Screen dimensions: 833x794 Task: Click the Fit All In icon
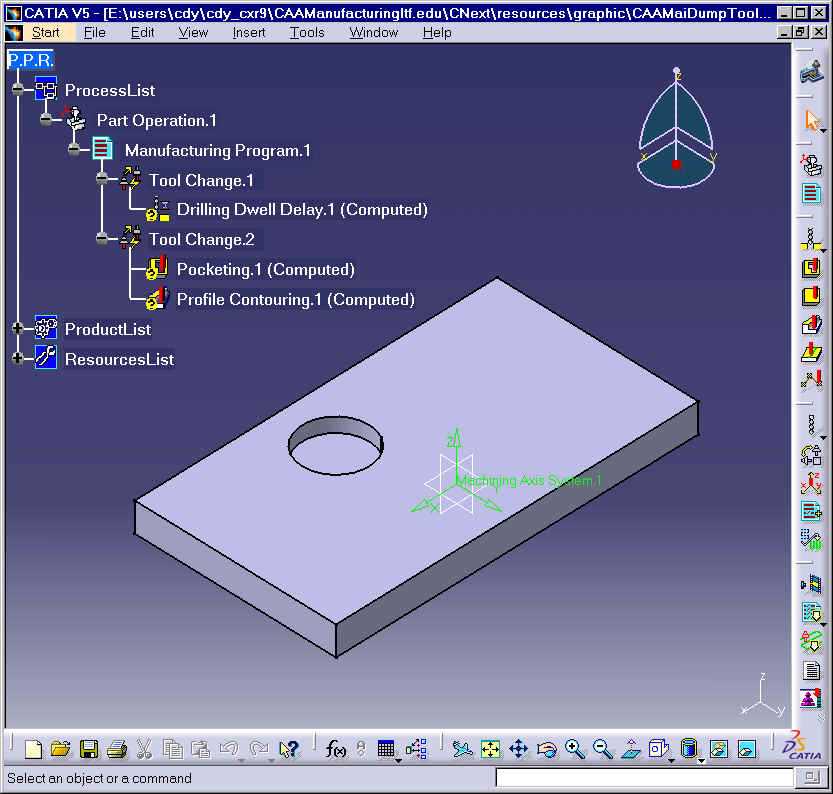tap(490, 749)
